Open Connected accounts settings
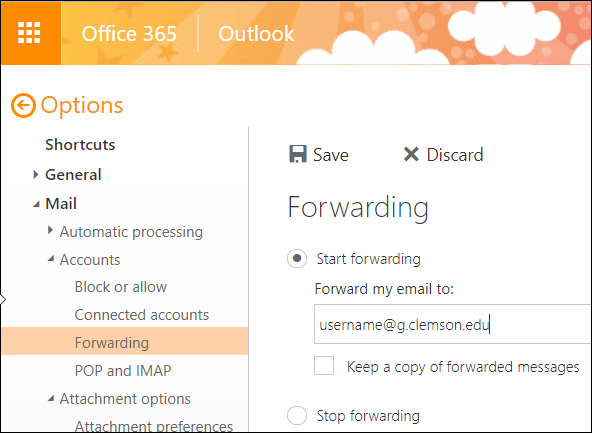Viewport: 592px width, 433px height. click(142, 315)
